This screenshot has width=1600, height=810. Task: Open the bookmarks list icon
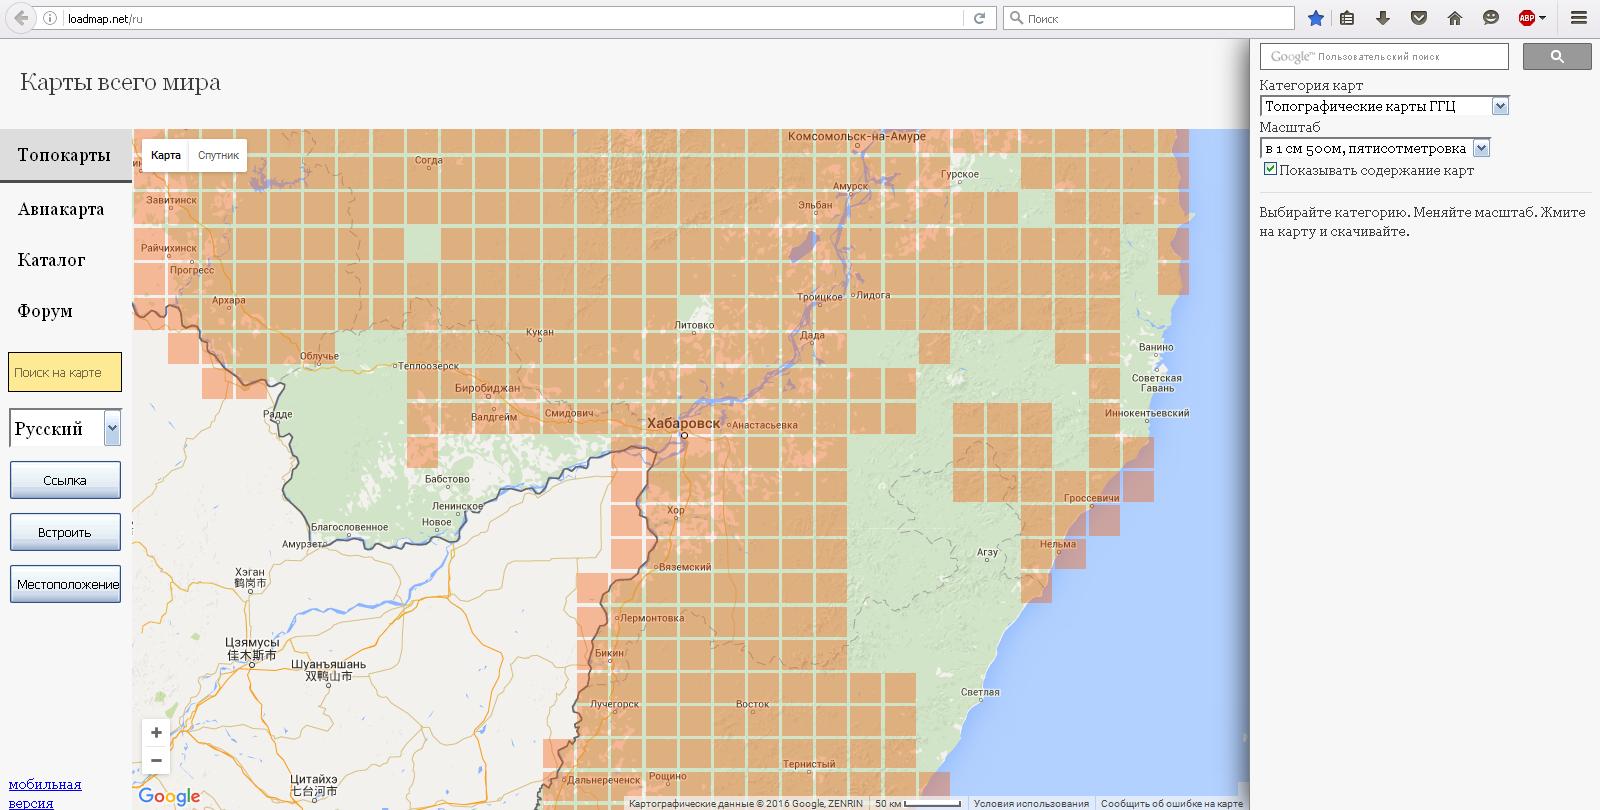click(x=1347, y=18)
